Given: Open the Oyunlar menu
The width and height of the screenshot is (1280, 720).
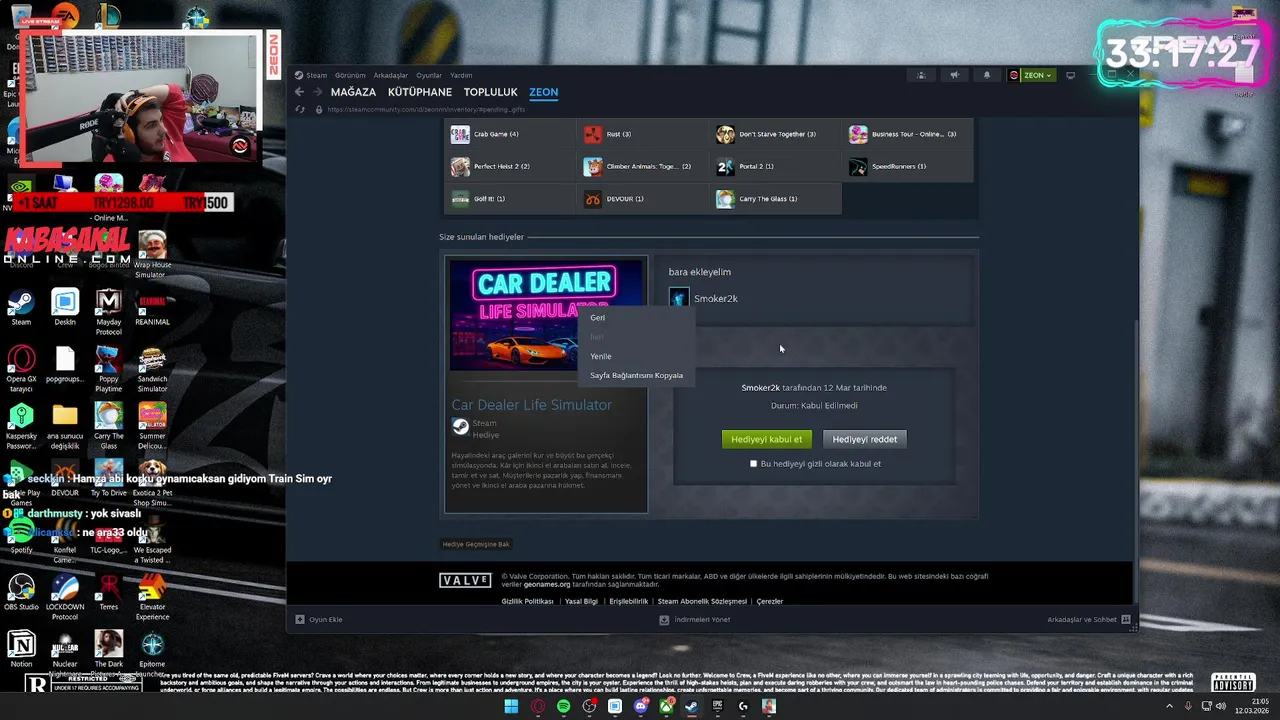Looking at the screenshot, I should pyautogui.click(x=429, y=75).
